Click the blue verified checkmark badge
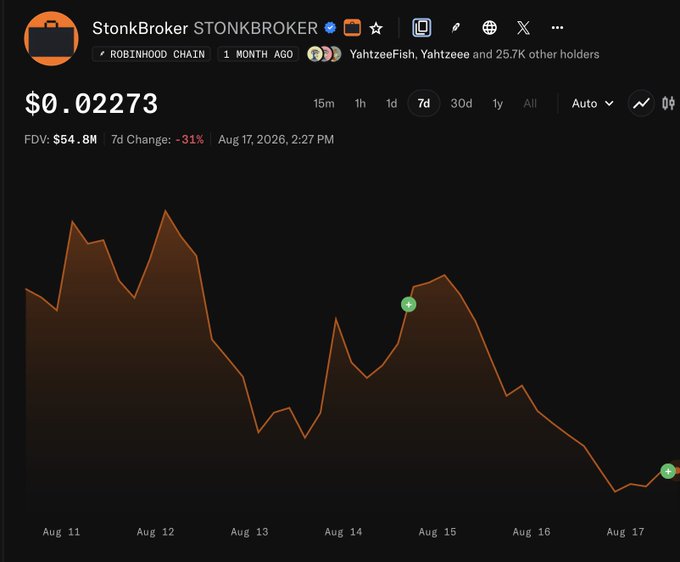 (x=330, y=28)
